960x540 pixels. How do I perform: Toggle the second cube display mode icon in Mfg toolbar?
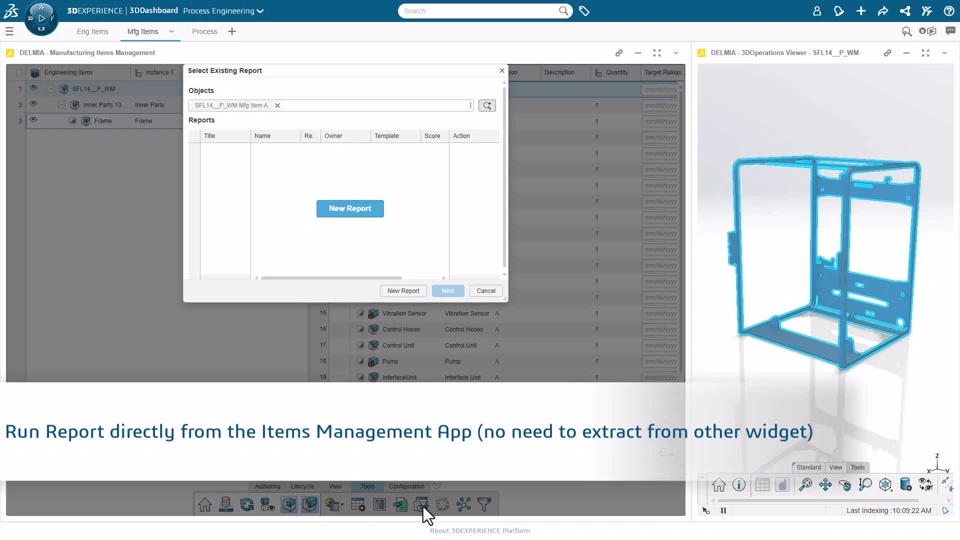pos(310,504)
